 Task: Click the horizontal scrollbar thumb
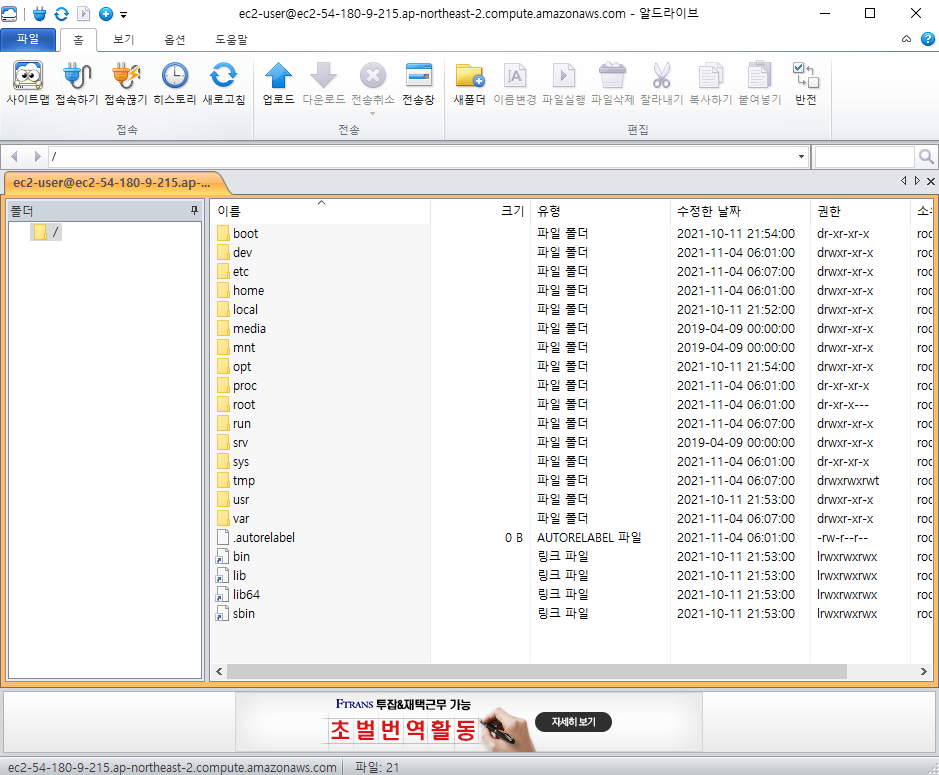tap(537, 671)
